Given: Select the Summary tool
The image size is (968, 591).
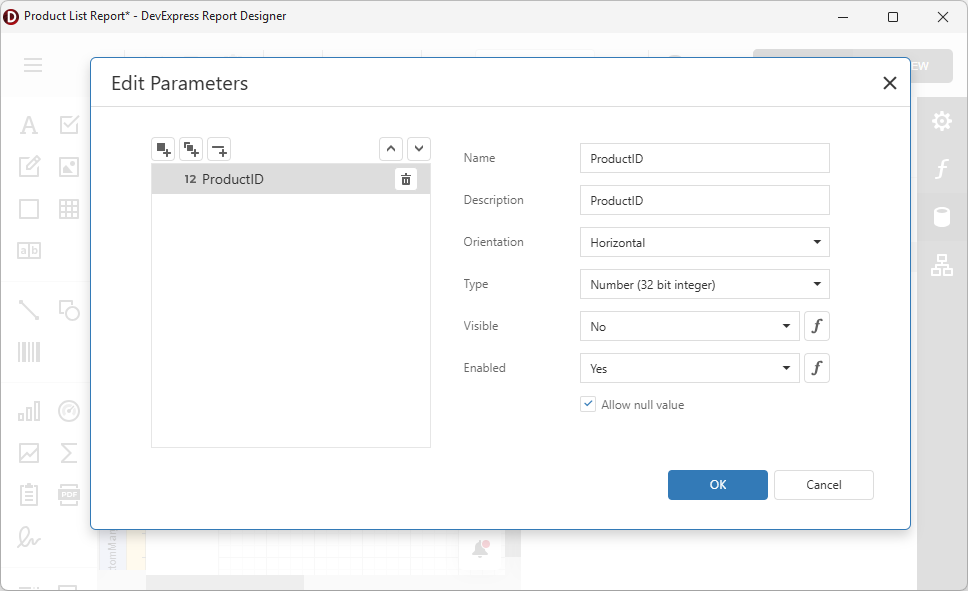Looking at the screenshot, I should point(68,452).
